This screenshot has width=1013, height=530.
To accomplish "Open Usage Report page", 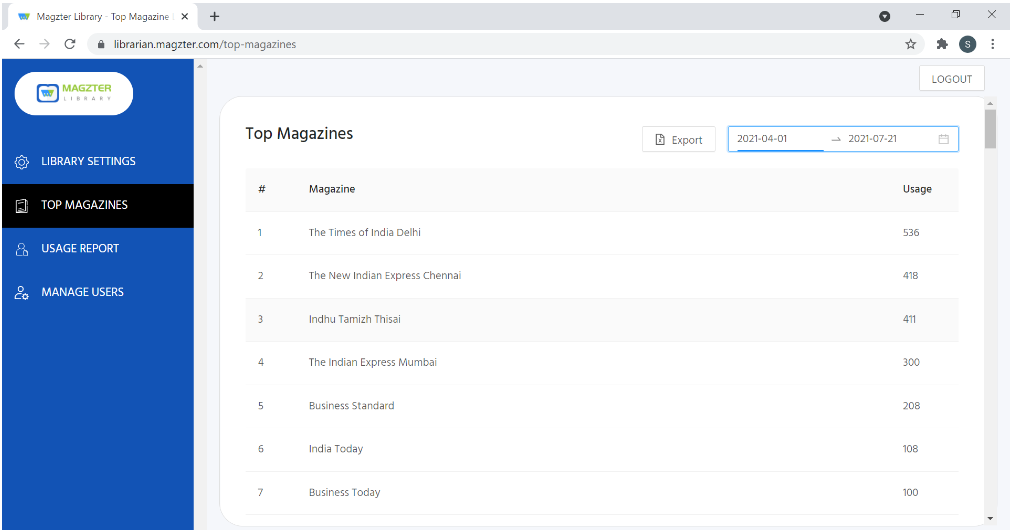I will tap(98, 249).
